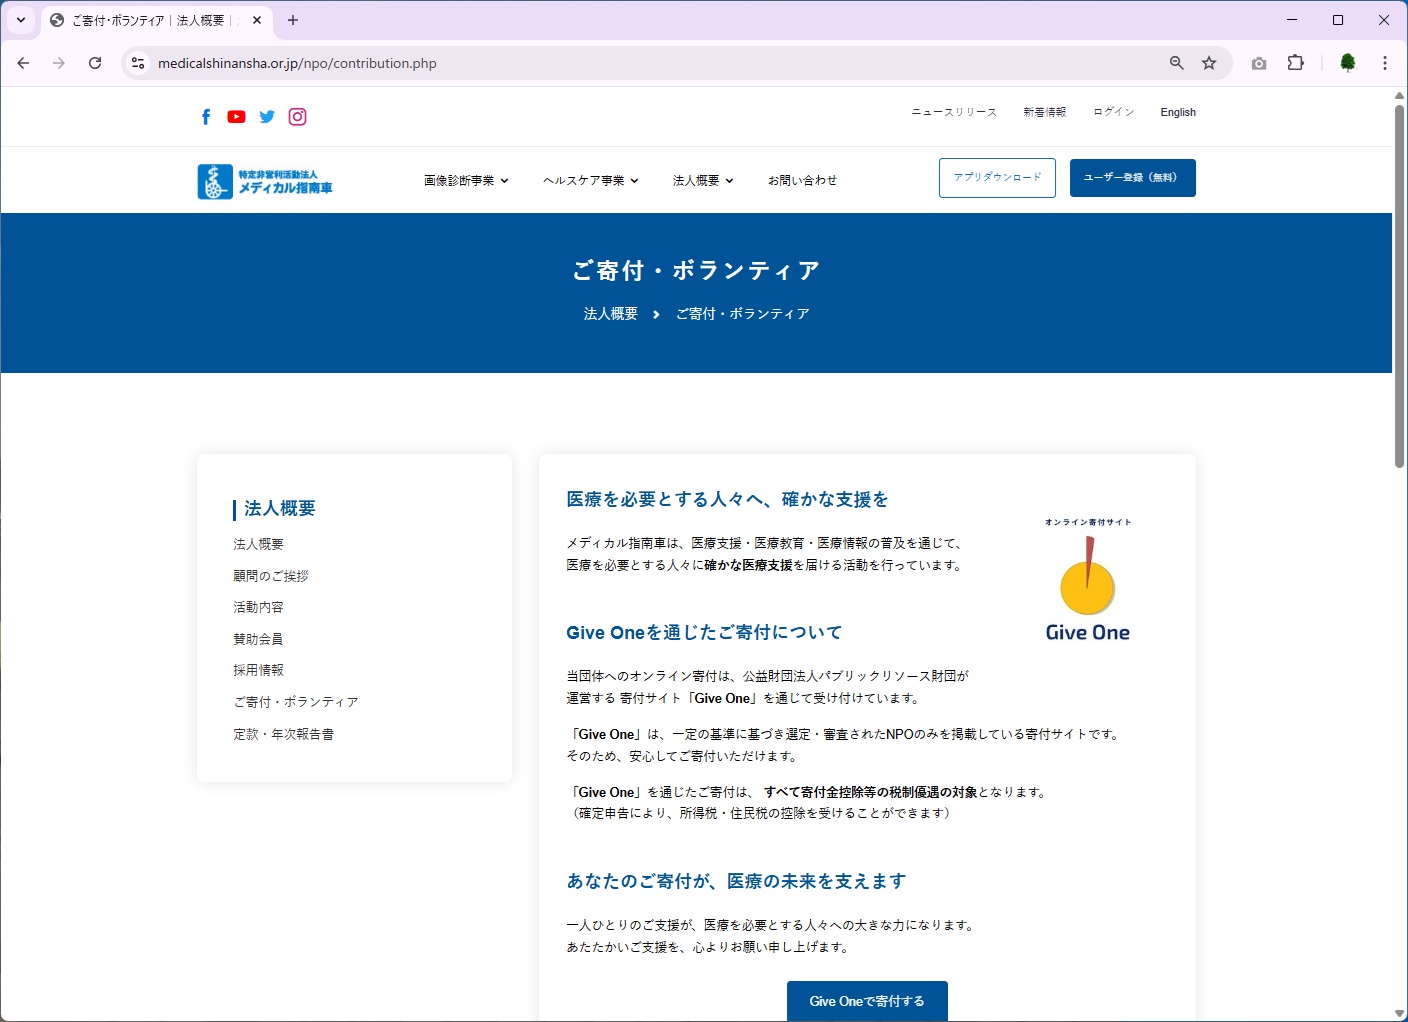Open the browser extensions puzzle icon
The height and width of the screenshot is (1022, 1408).
(1295, 63)
